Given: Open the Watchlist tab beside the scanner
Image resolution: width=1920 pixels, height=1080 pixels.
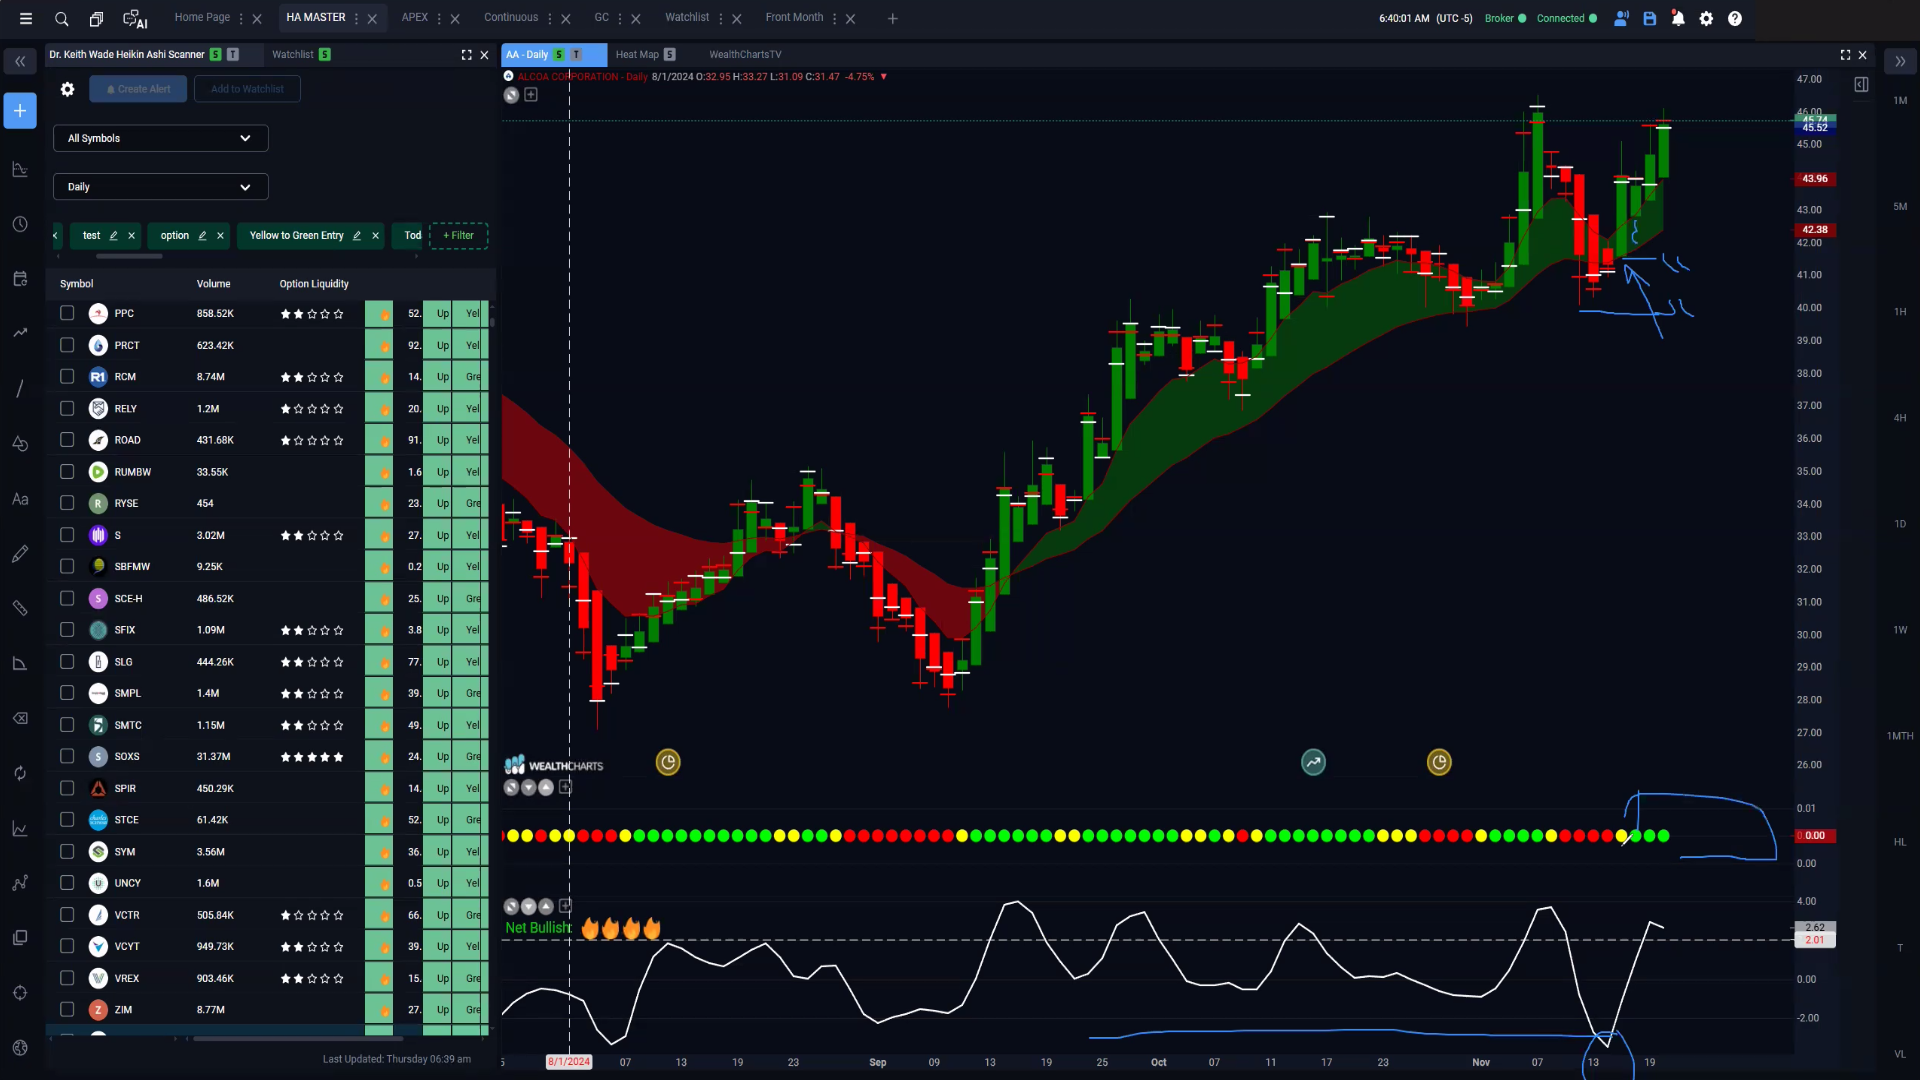Looking at the screenshot, I should pos(293,55).
